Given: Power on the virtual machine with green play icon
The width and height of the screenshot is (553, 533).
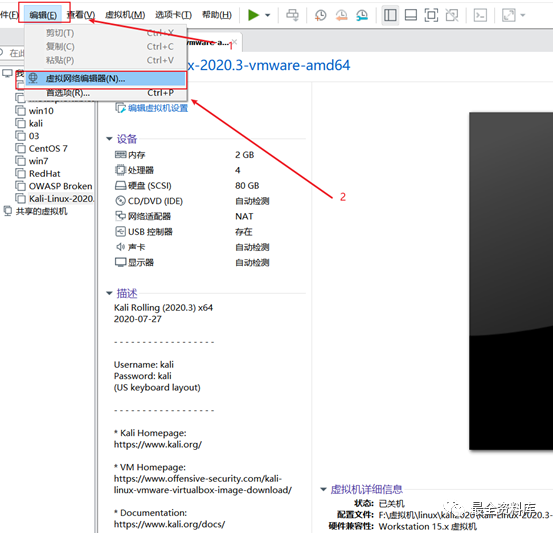Looking at the screenshot, I should tap(253, 15).
